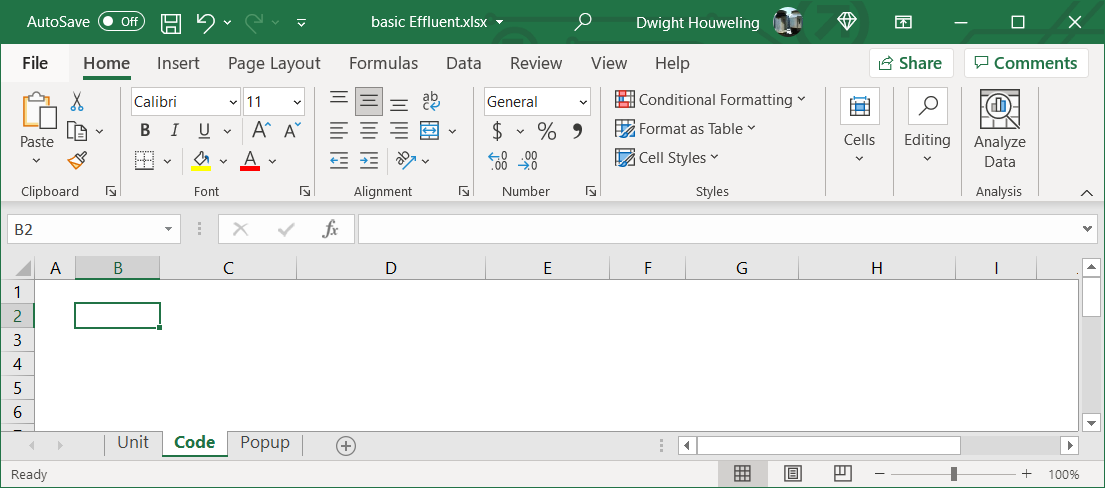Viewport: 1105px width, 488px height.
Task: Switch to the Popup sheet tab
Action: pyautogui.click(x=265, y=443)
